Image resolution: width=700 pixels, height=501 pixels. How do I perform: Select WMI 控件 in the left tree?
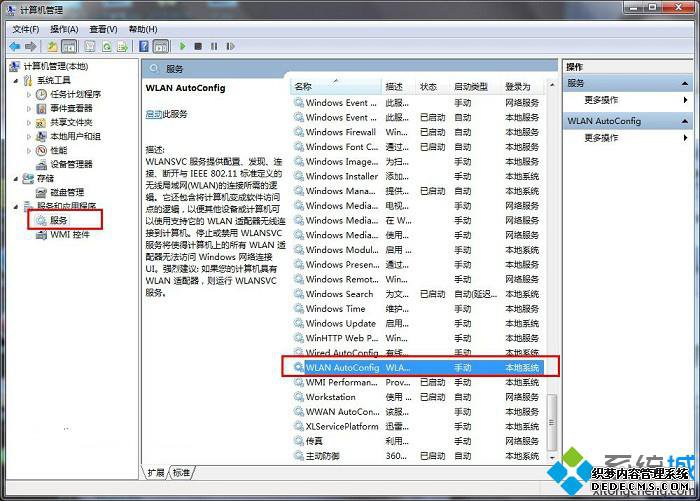[x=70, y=234]
